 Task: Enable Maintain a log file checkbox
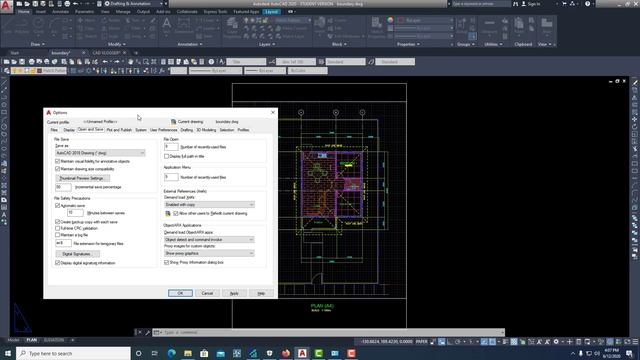(58, 235)
